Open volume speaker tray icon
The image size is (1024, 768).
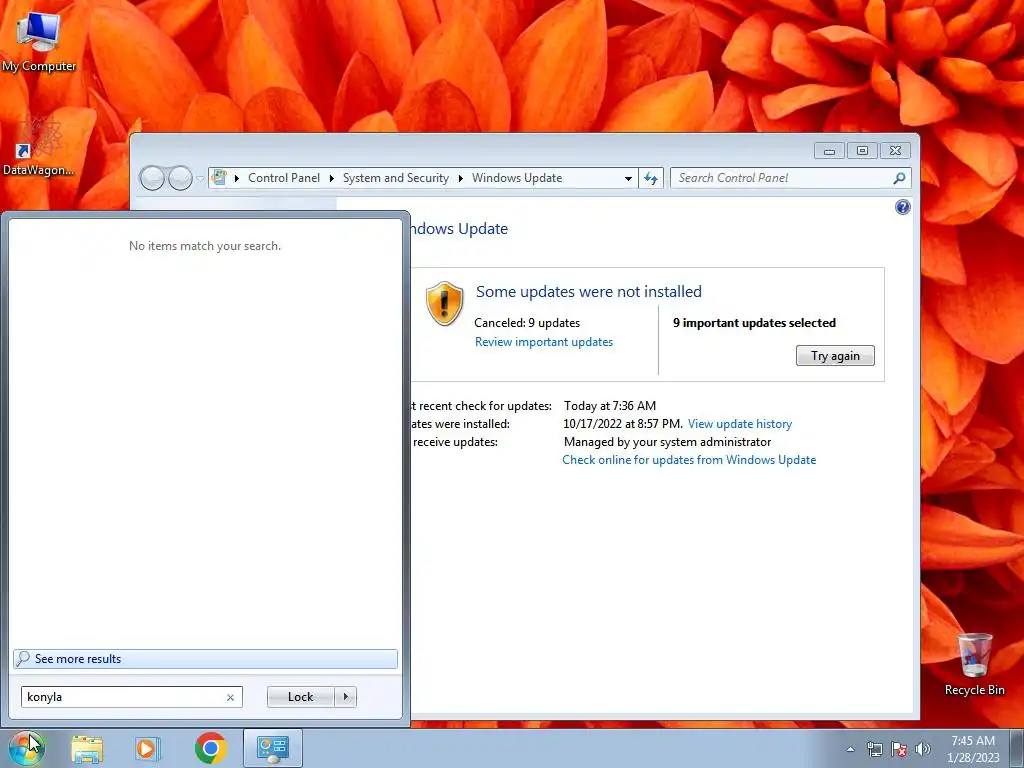click(923, 749)
